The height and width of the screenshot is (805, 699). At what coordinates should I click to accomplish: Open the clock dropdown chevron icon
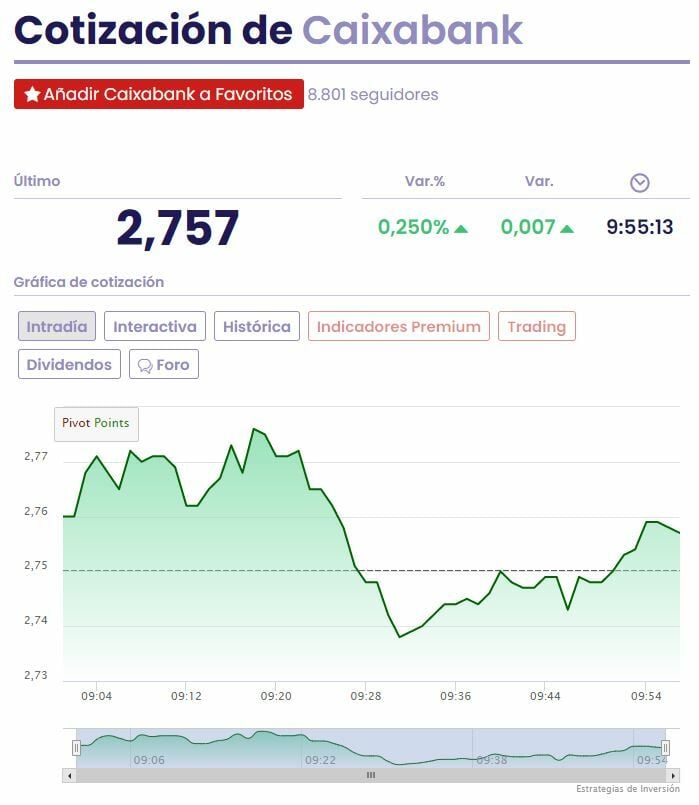point(639,183)
